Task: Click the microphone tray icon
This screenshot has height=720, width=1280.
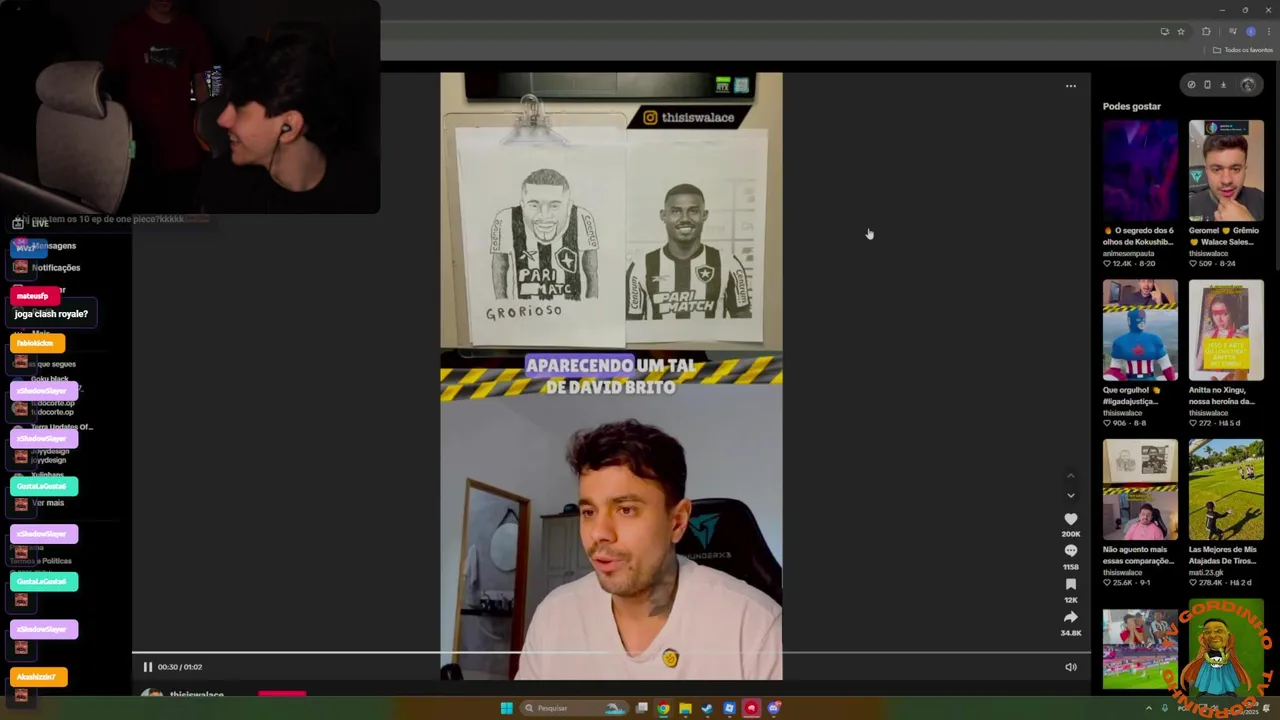Action: click(1164, 708)
